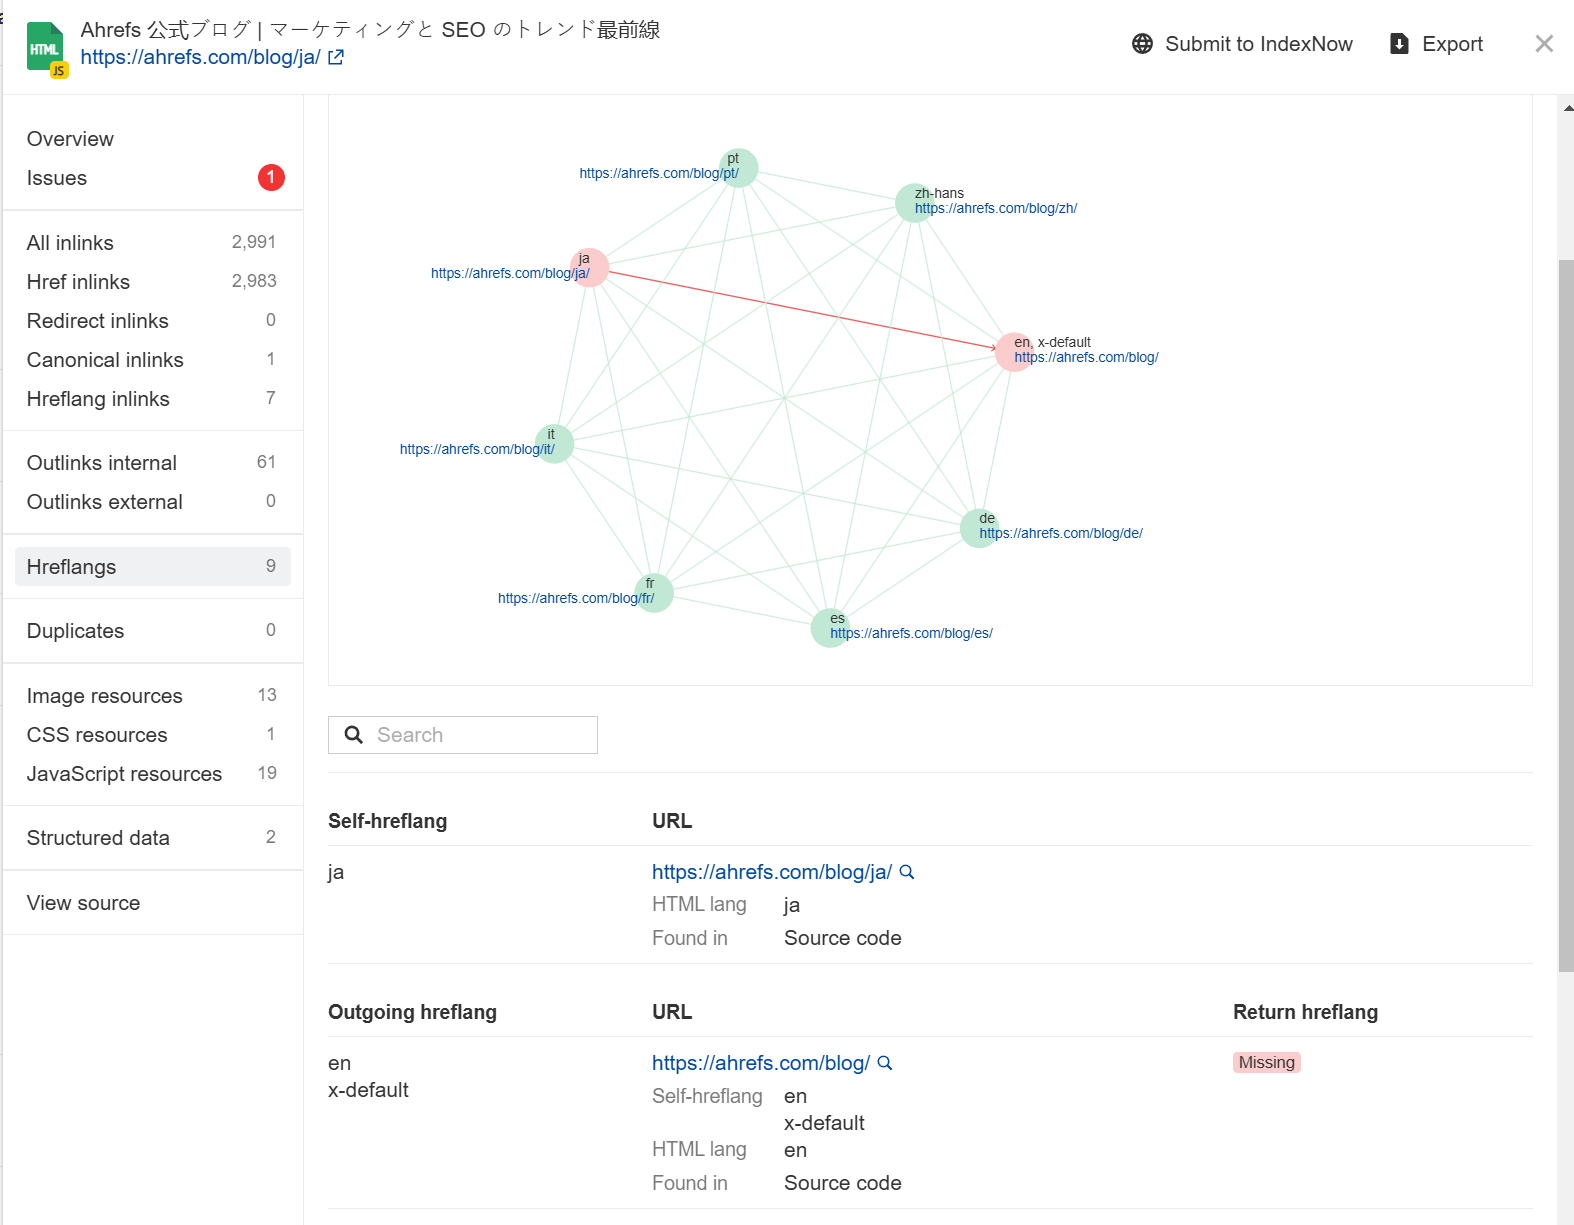Click the magnifier icon next to https://ahrefs.com/blog/
The image size is (1574, 1225).
point(884,1063)
